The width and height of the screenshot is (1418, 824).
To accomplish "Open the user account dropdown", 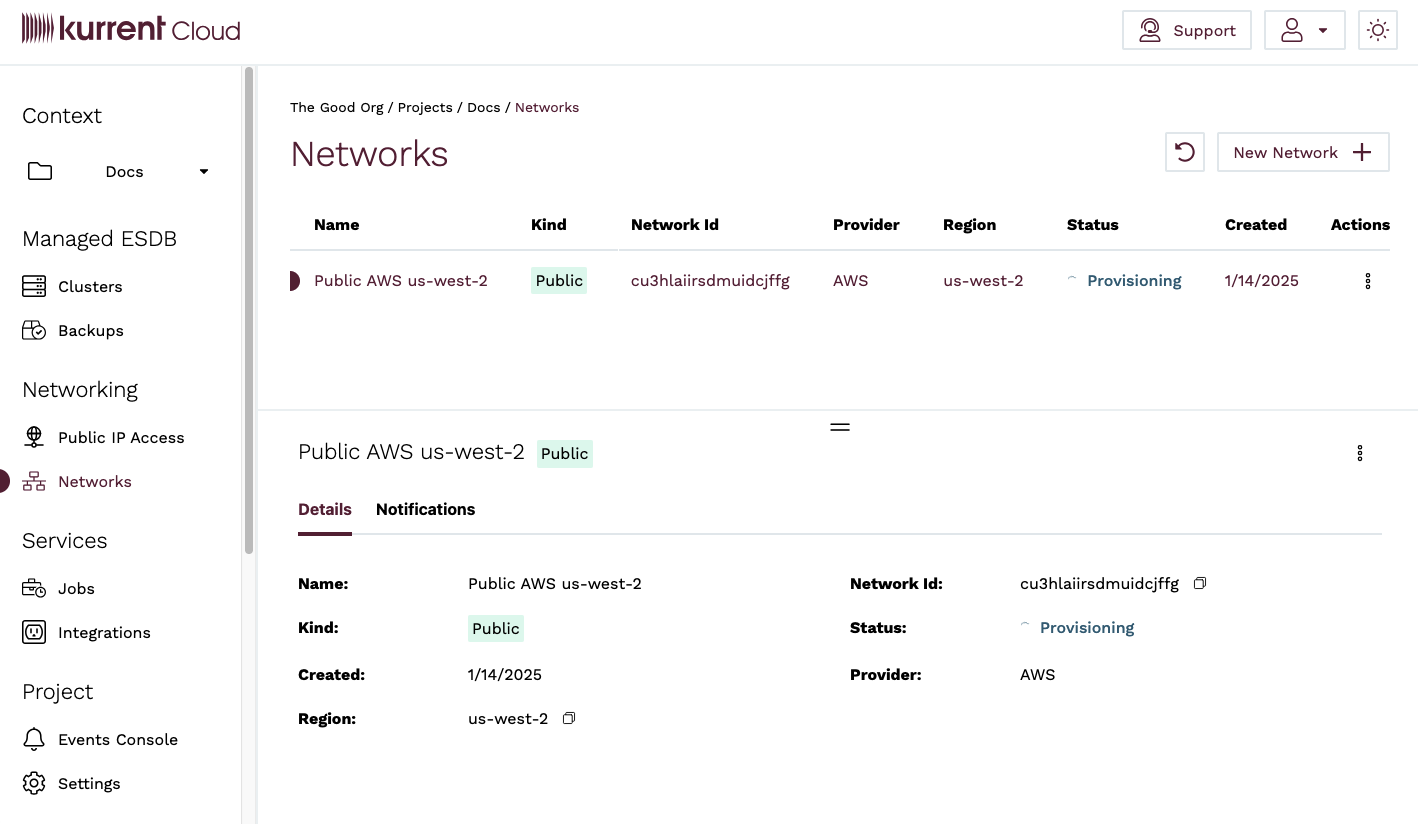I will click(1304, 30).
